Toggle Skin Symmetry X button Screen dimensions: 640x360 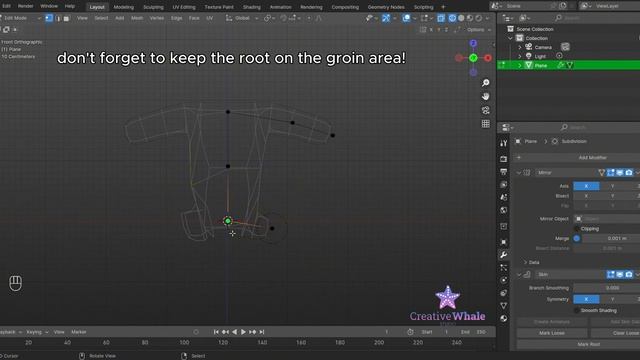[x=586, y=299]
